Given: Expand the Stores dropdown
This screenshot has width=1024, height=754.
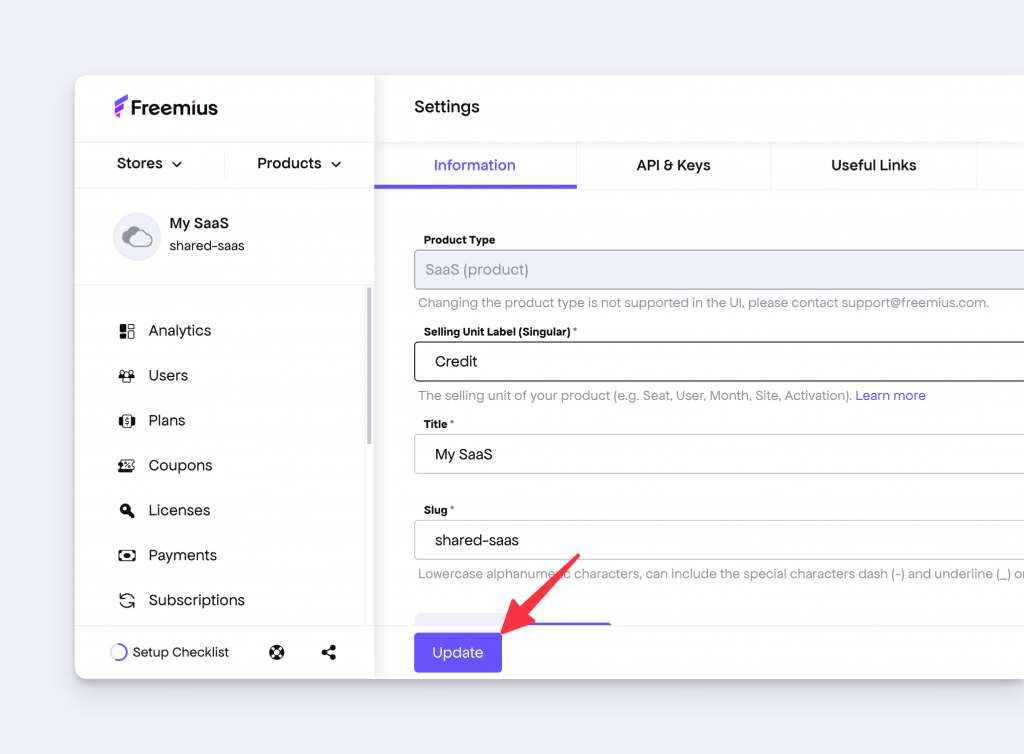Looking at the screenshot, I should coord(148,163).
